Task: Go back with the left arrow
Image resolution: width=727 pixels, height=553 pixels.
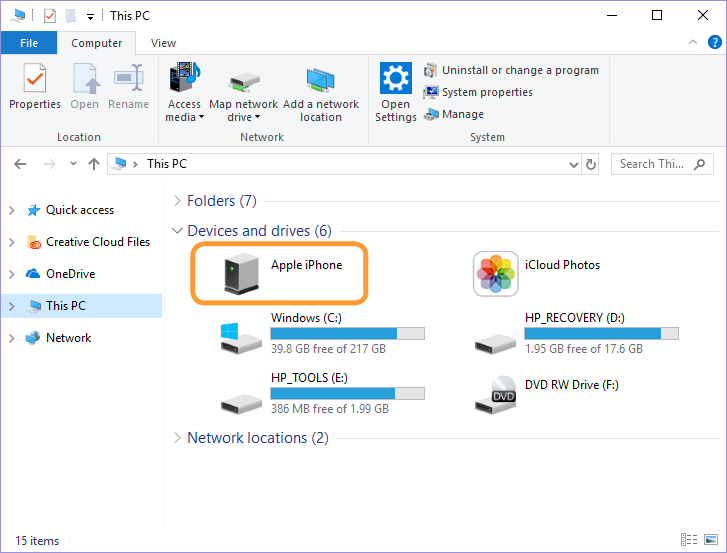Action: 20,164
